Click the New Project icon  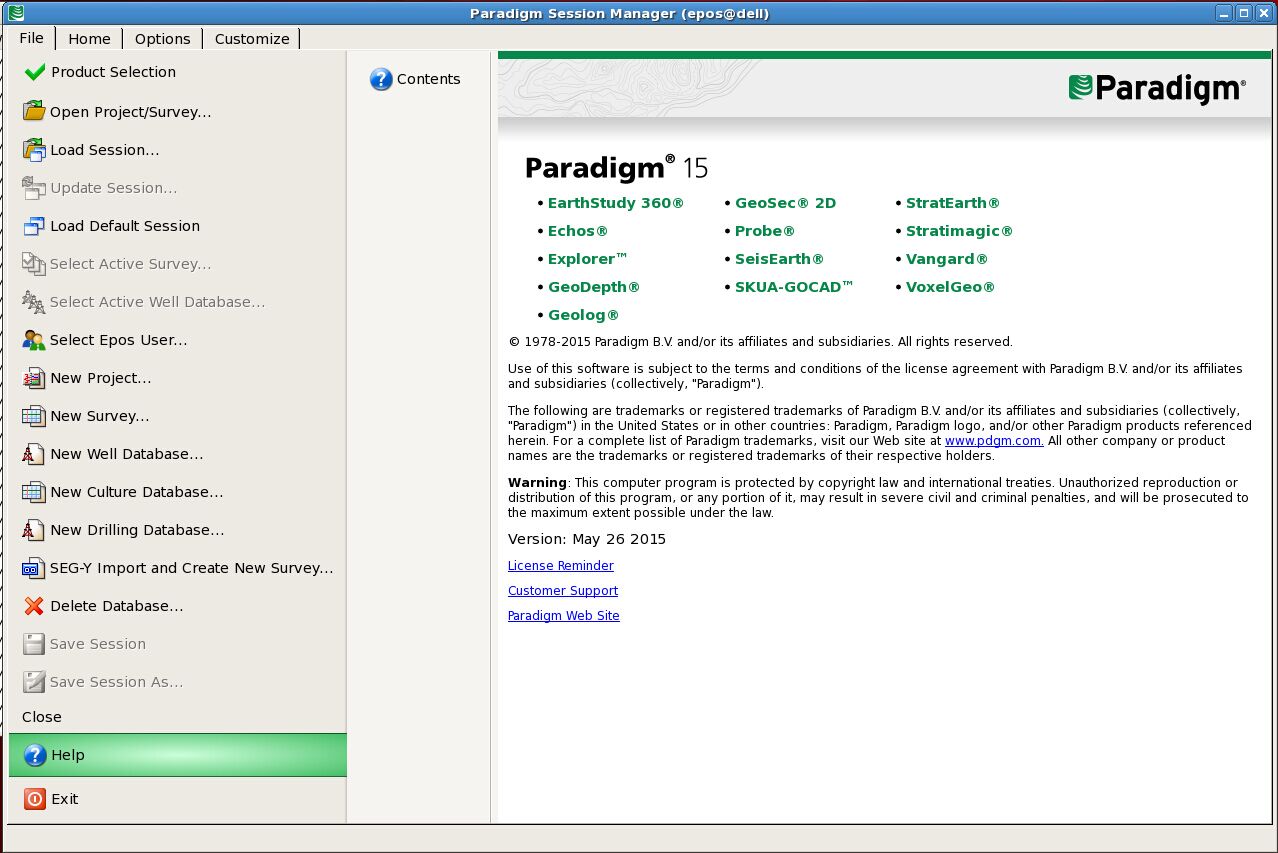(34, 378)
